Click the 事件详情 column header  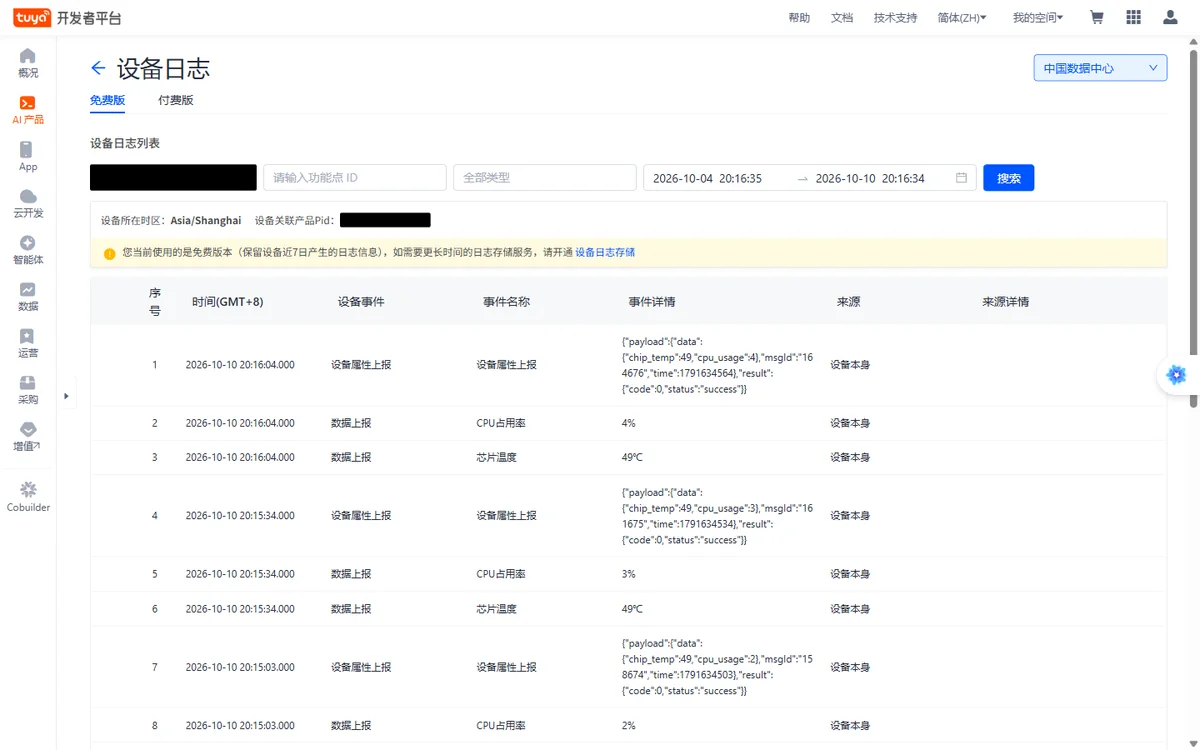coord(651,302)
